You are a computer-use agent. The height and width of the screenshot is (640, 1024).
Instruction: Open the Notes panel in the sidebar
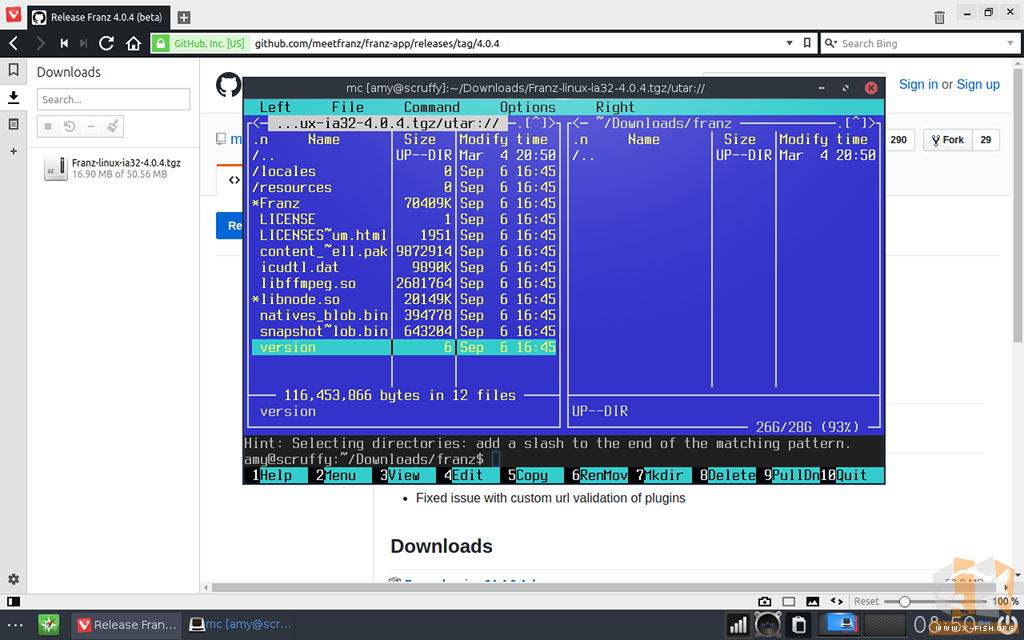coord(13,124)
